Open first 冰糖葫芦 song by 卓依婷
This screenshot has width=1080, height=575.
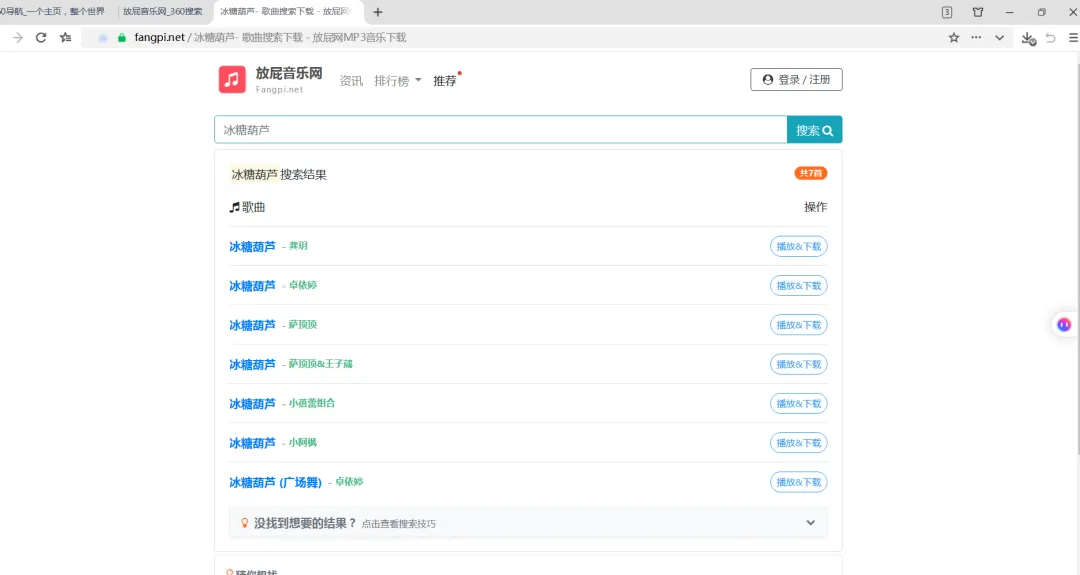(252, 286)
